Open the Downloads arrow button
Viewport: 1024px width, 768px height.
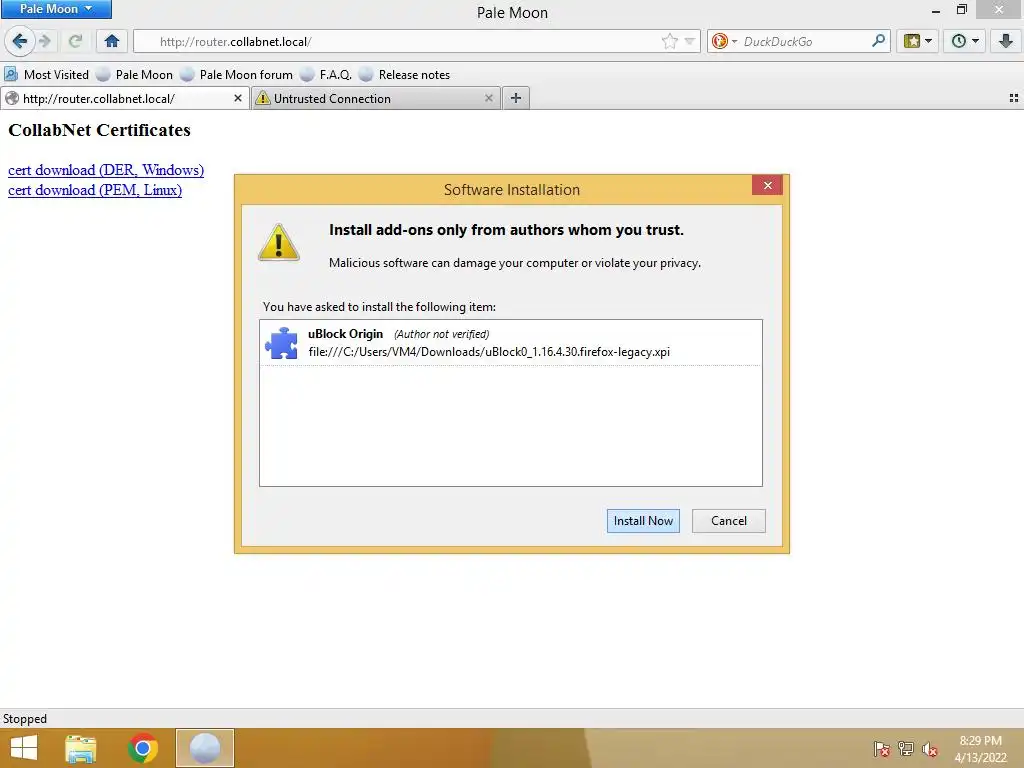coord(1006,41)
